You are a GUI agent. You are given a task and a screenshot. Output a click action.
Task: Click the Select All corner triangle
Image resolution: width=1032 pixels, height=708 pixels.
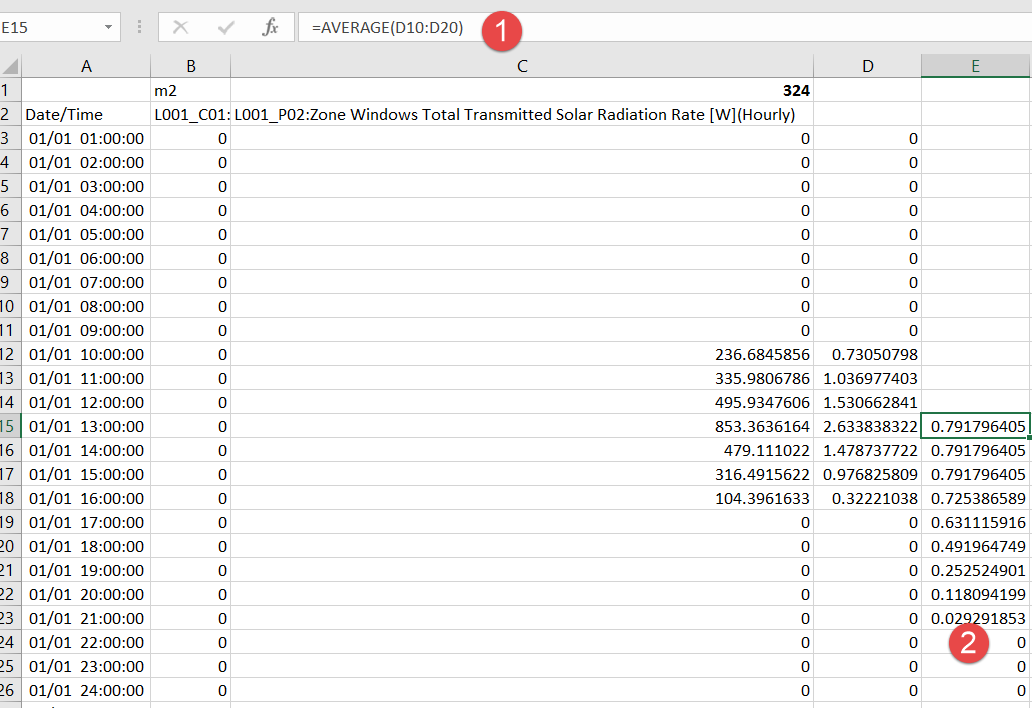pos(11,66)
